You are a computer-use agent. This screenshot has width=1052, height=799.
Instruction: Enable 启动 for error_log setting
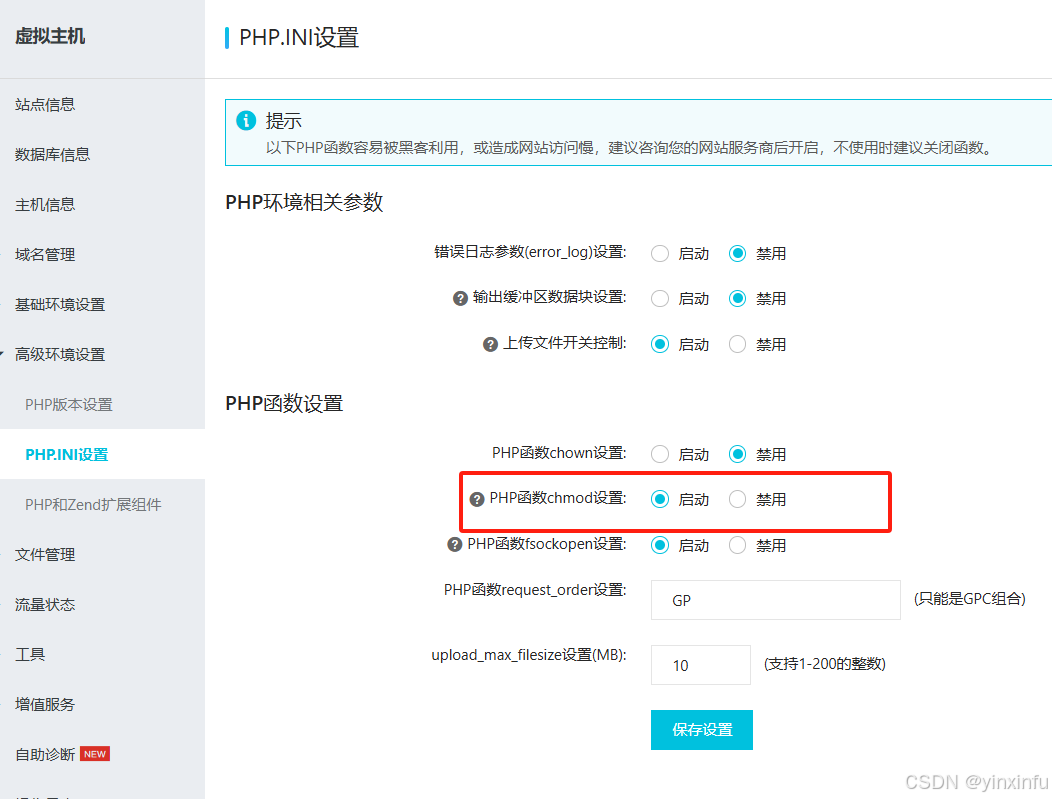(660, 253)
